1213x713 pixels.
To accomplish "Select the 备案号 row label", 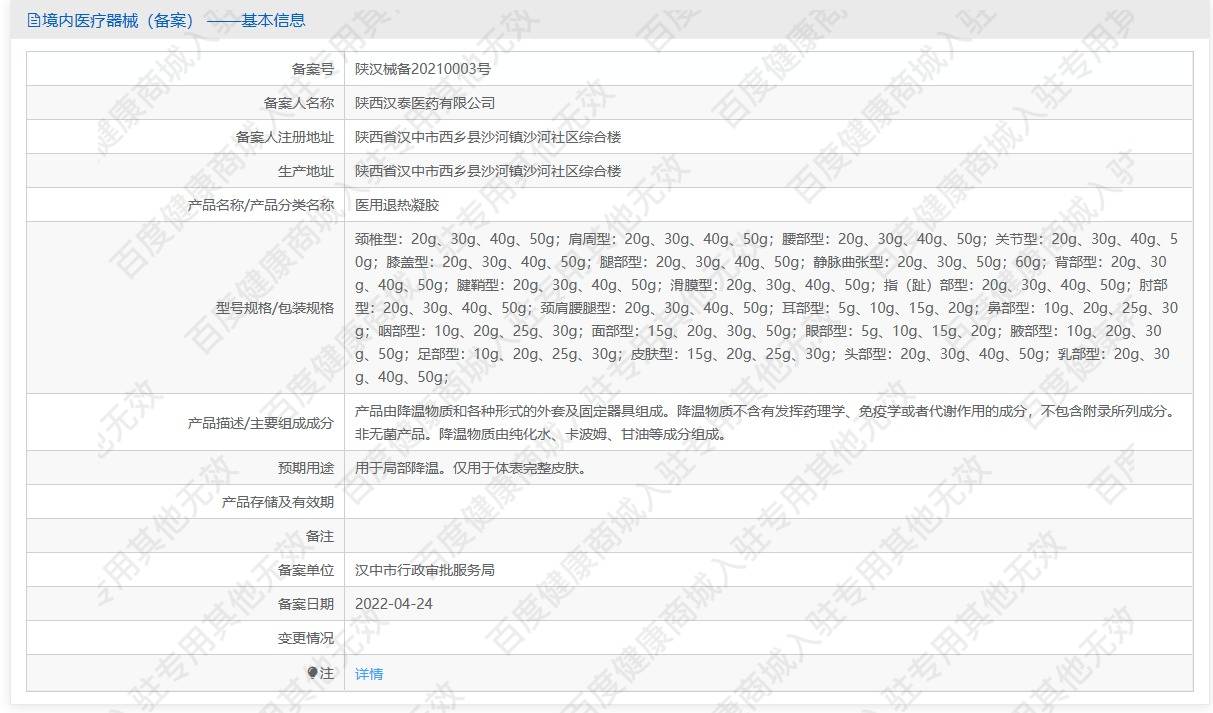I will 313,69.
